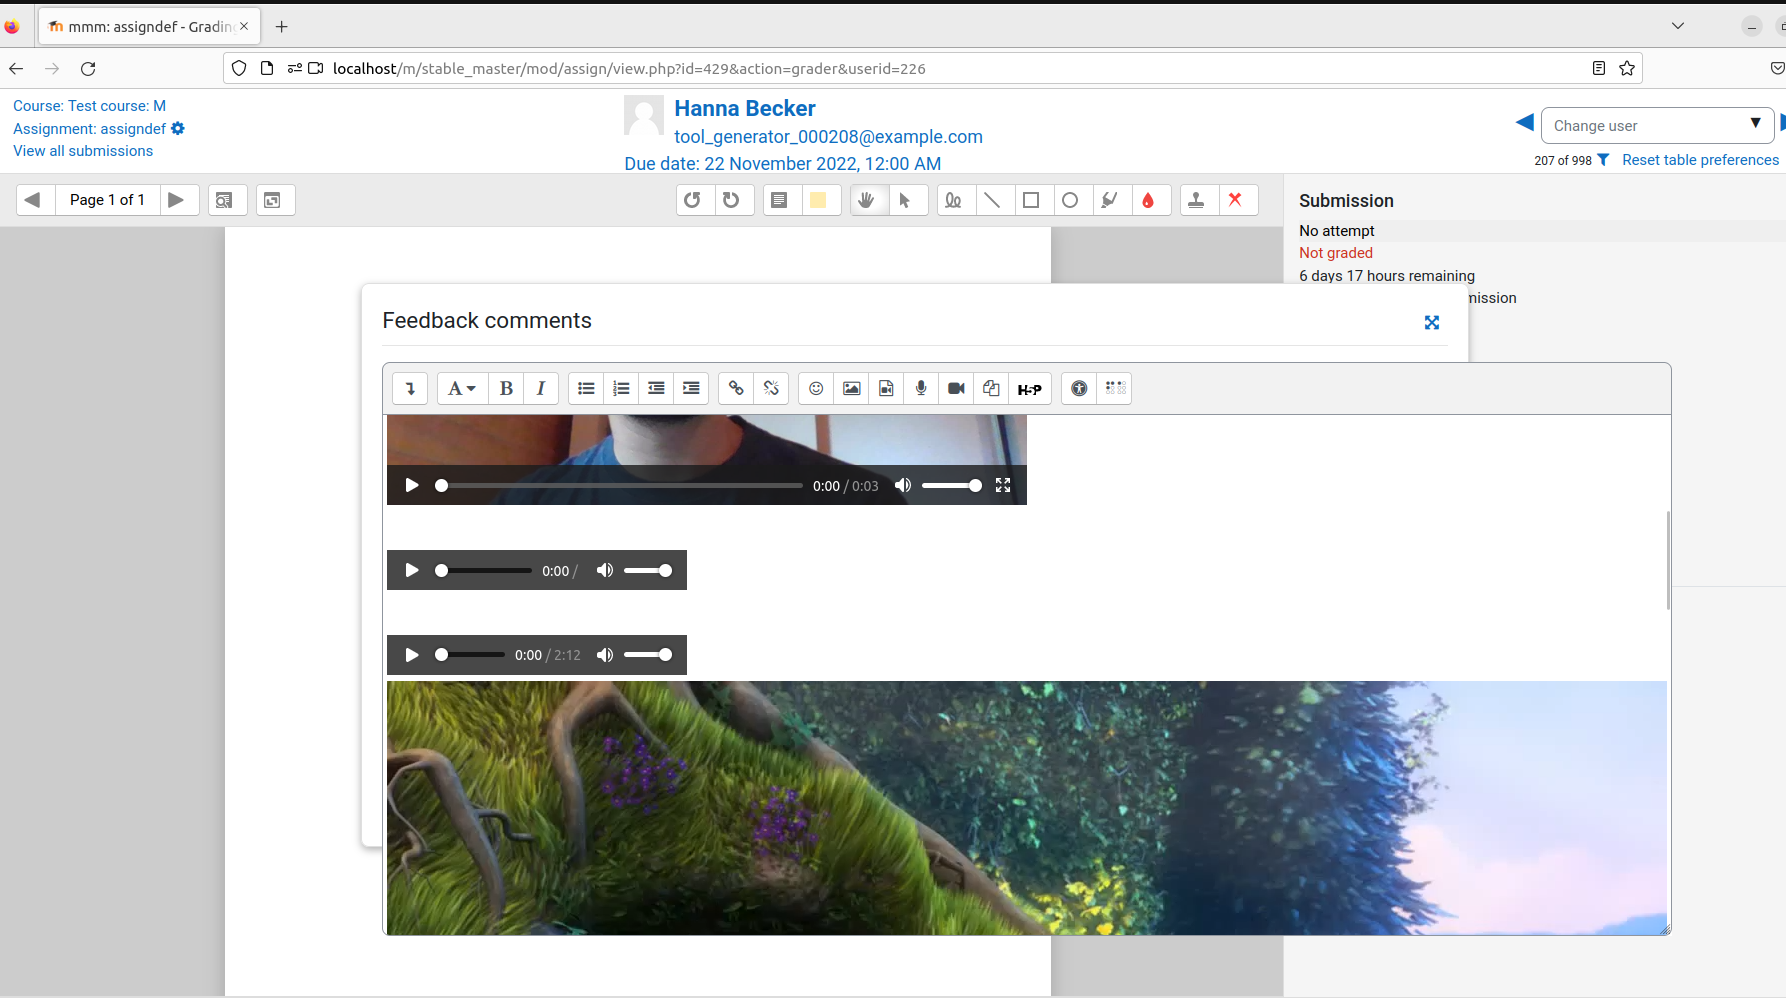Viewport: 1786px width, 1002px height.
Task: Open a new browser tab
Action: 282,26
